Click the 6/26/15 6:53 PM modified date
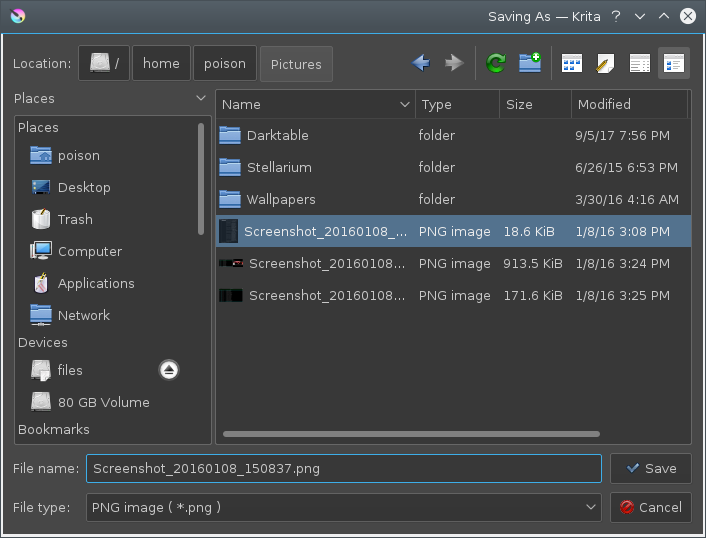 pos(626,167)
